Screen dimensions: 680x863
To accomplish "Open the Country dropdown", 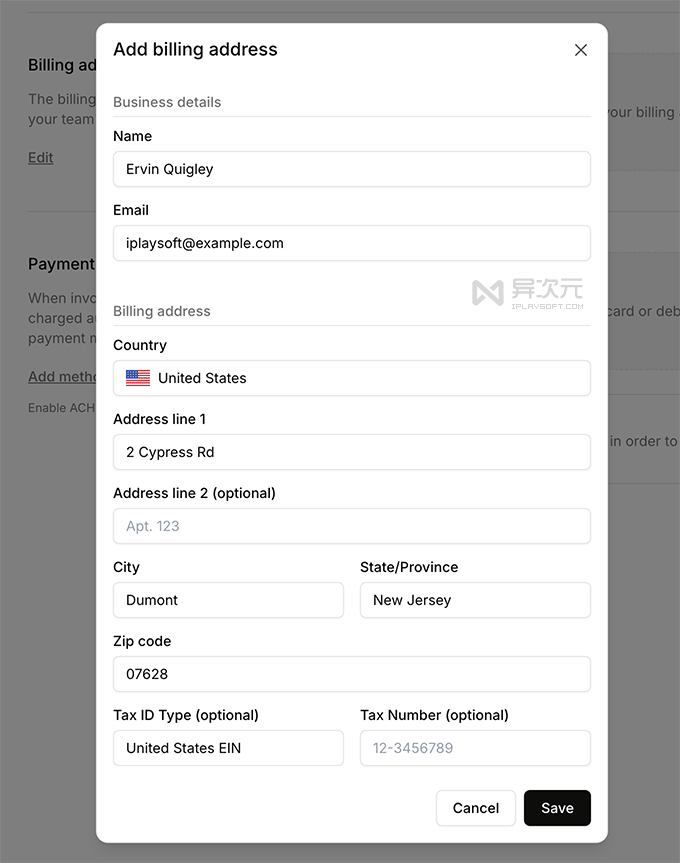I will pos(351,378).
